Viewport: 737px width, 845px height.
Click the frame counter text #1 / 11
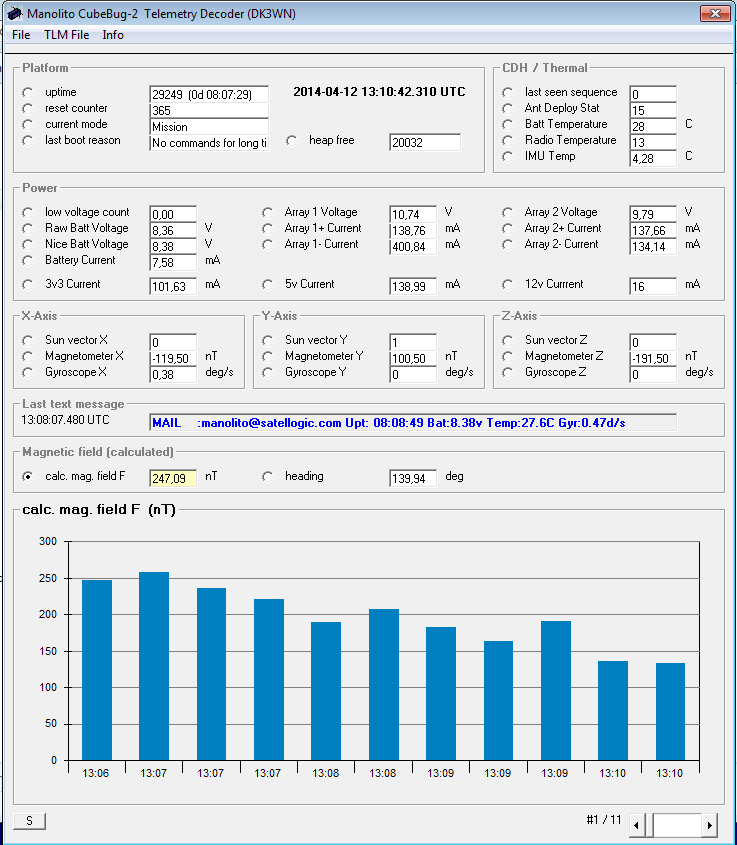tap(603, 820)
